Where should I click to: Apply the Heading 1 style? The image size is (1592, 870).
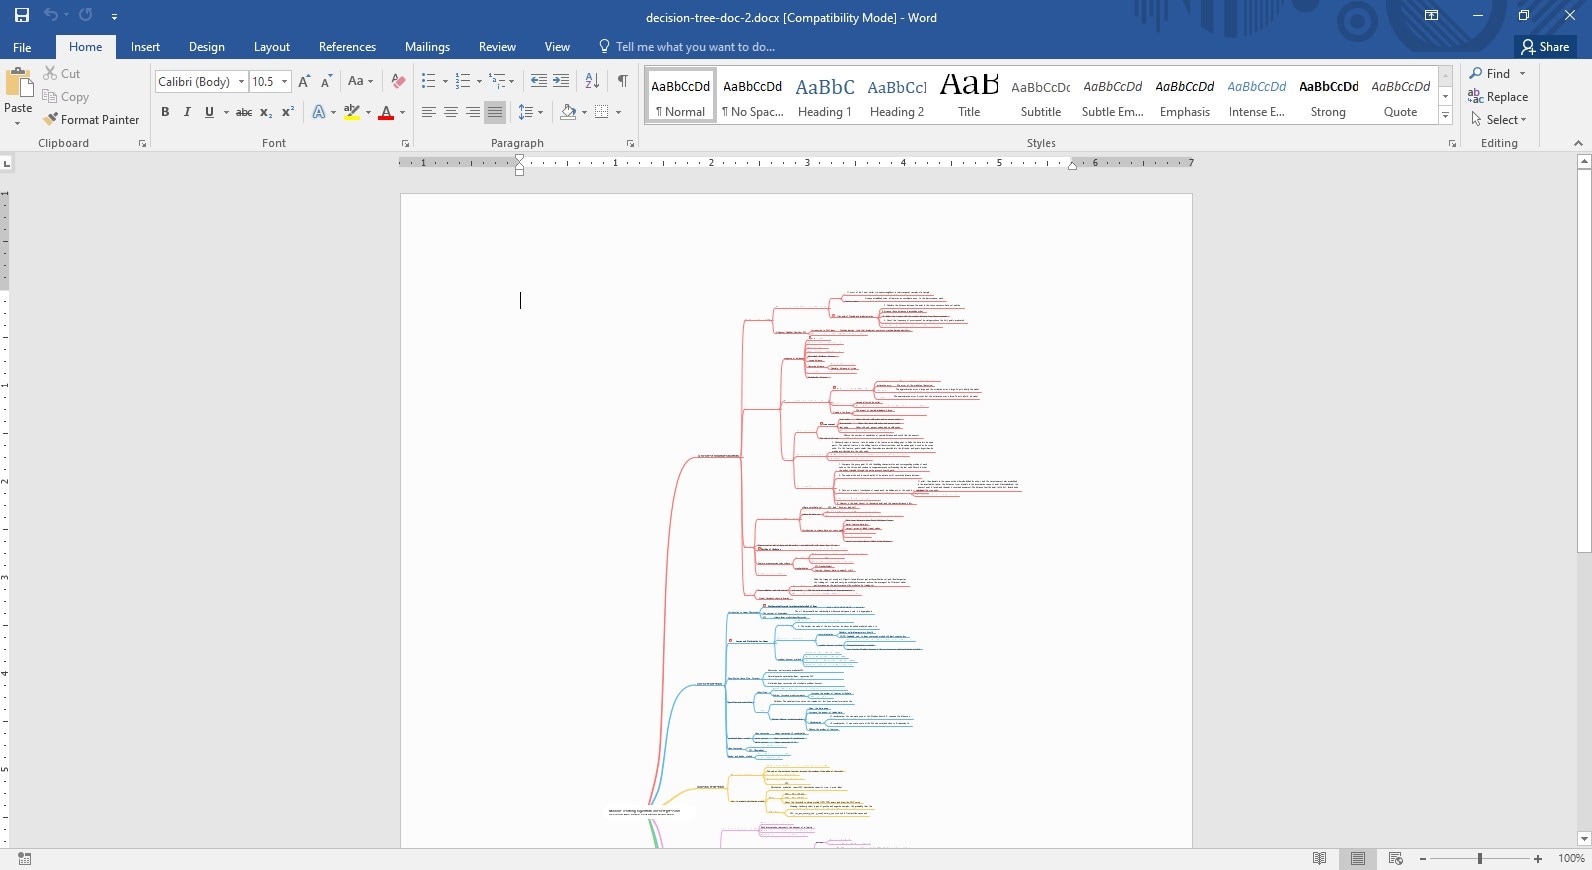(x=825, y=96)
